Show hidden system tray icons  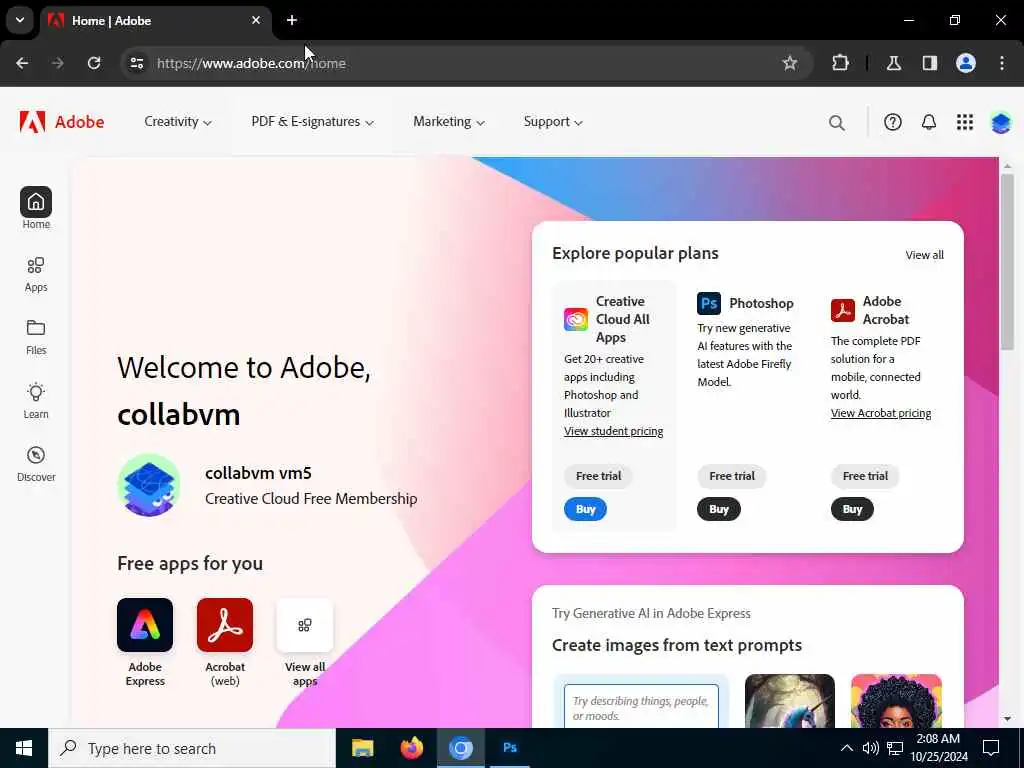pos(846,748)
